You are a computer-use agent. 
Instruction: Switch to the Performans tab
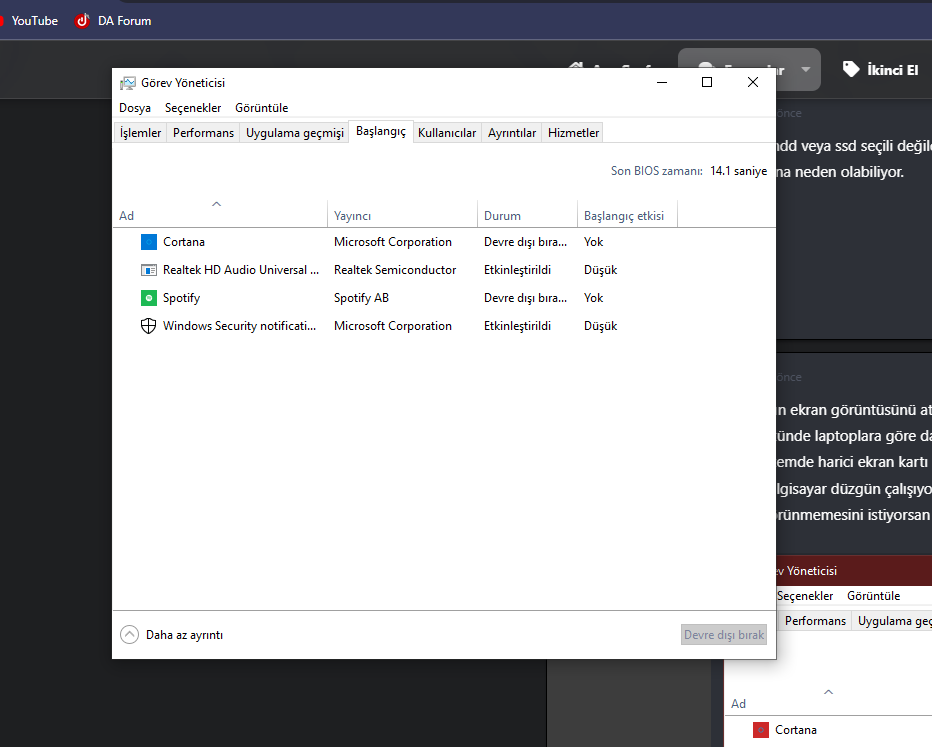tap(203, 133)
